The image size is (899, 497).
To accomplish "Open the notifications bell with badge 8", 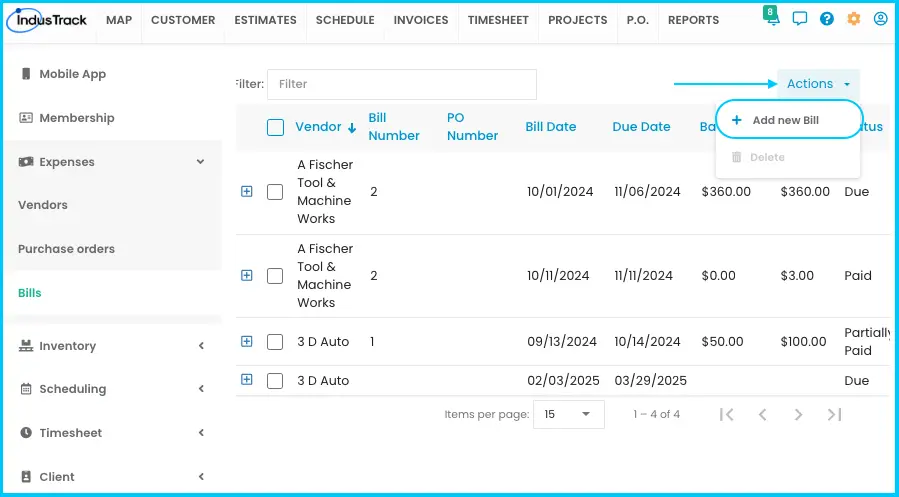I will pyautogui.click(x=772, y=17).
